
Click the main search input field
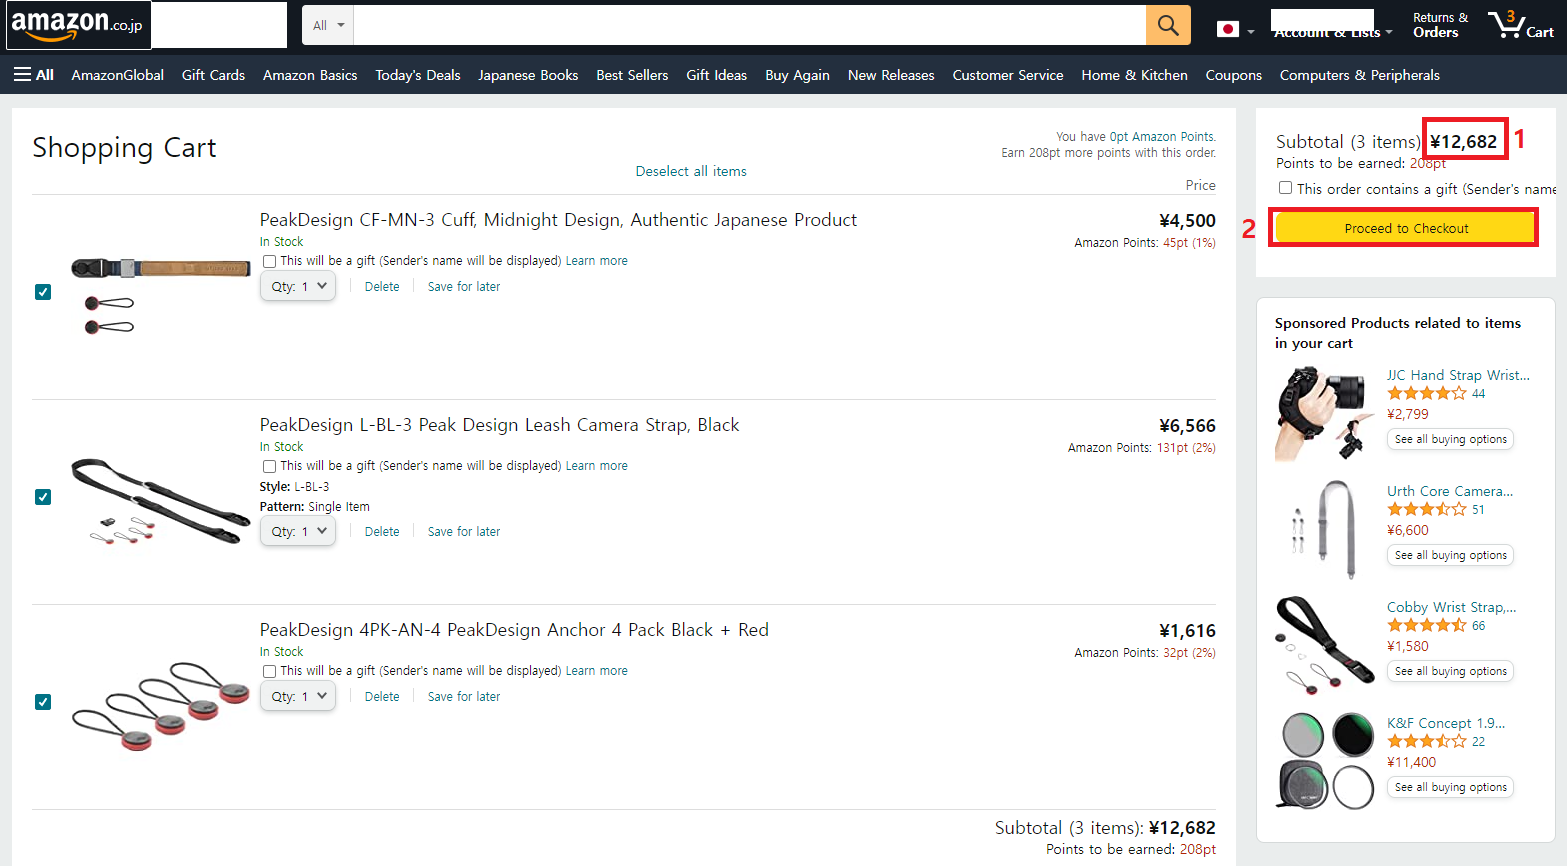pos(750,25)
